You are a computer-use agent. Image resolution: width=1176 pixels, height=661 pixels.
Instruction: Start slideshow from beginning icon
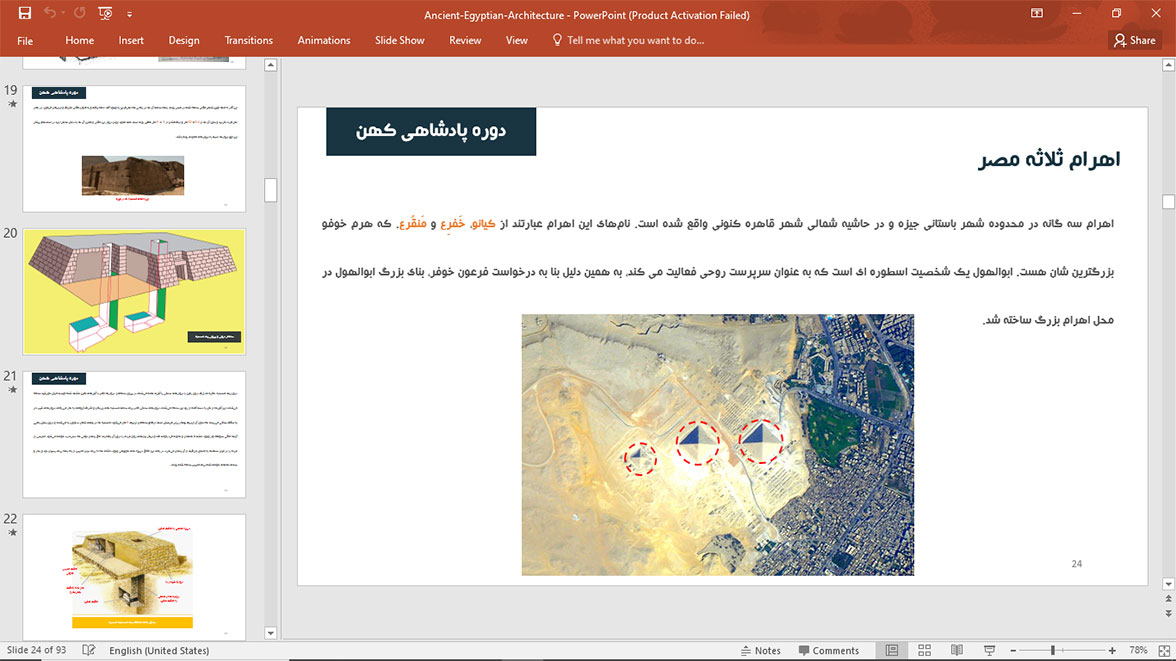105,14
